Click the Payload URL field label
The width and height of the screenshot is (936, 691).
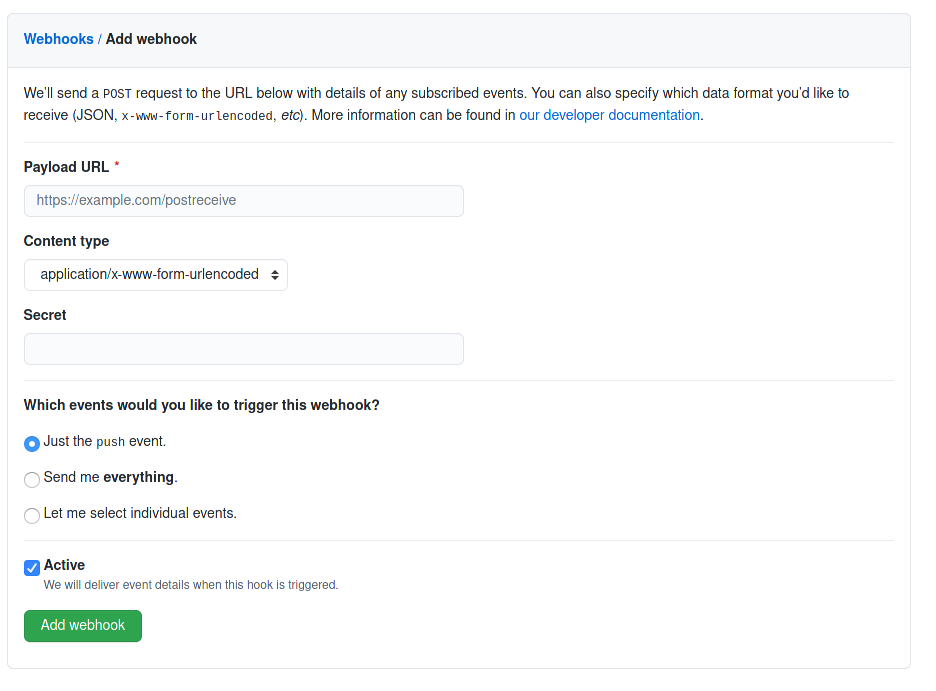66,167
